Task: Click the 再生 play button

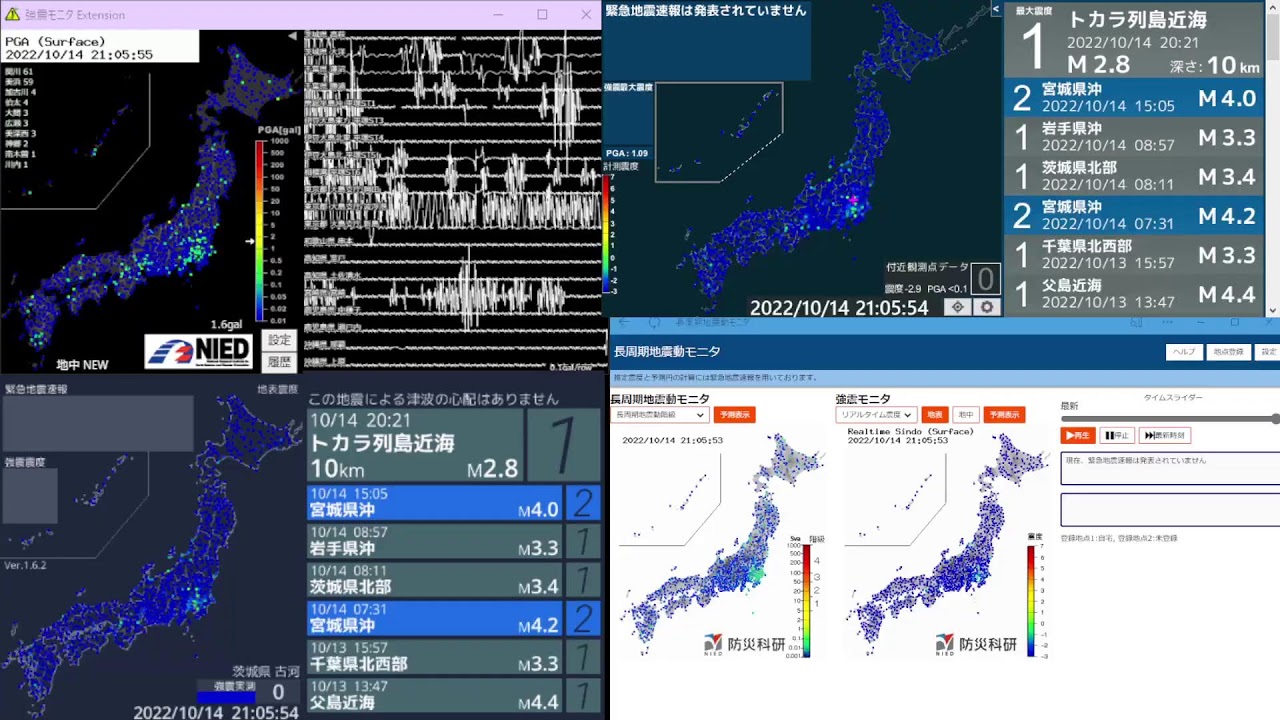Action: pos(1078,435)
